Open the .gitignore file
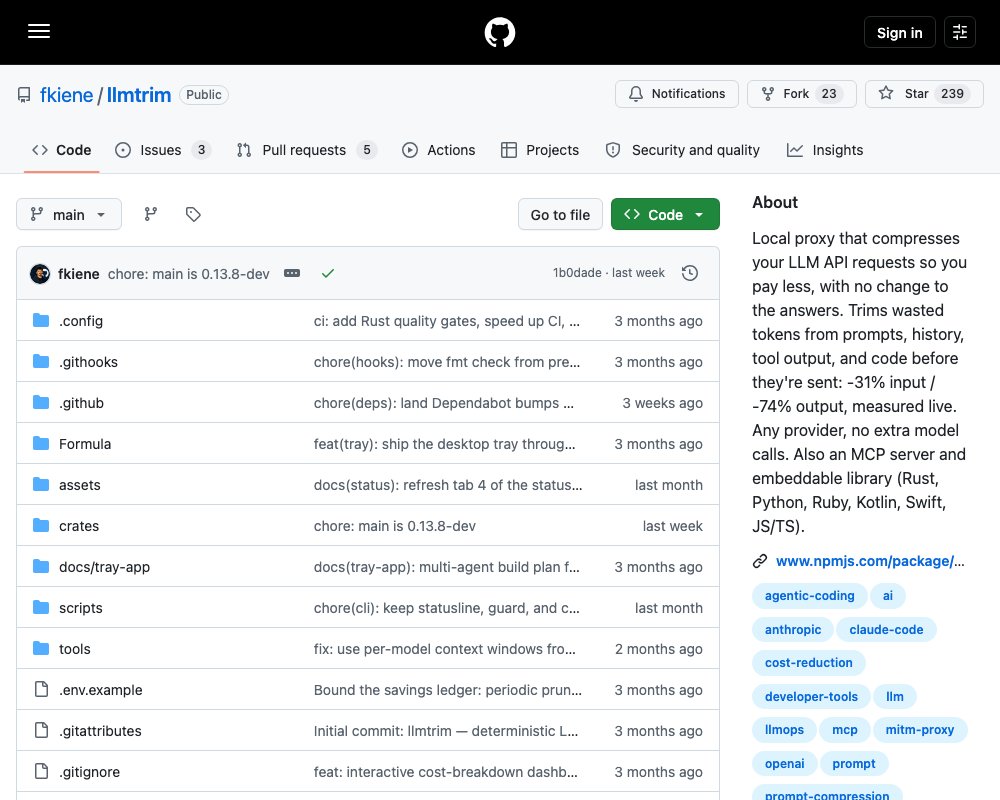Image resolution: width=1000 pixels, height=800 pixels. 89,772
